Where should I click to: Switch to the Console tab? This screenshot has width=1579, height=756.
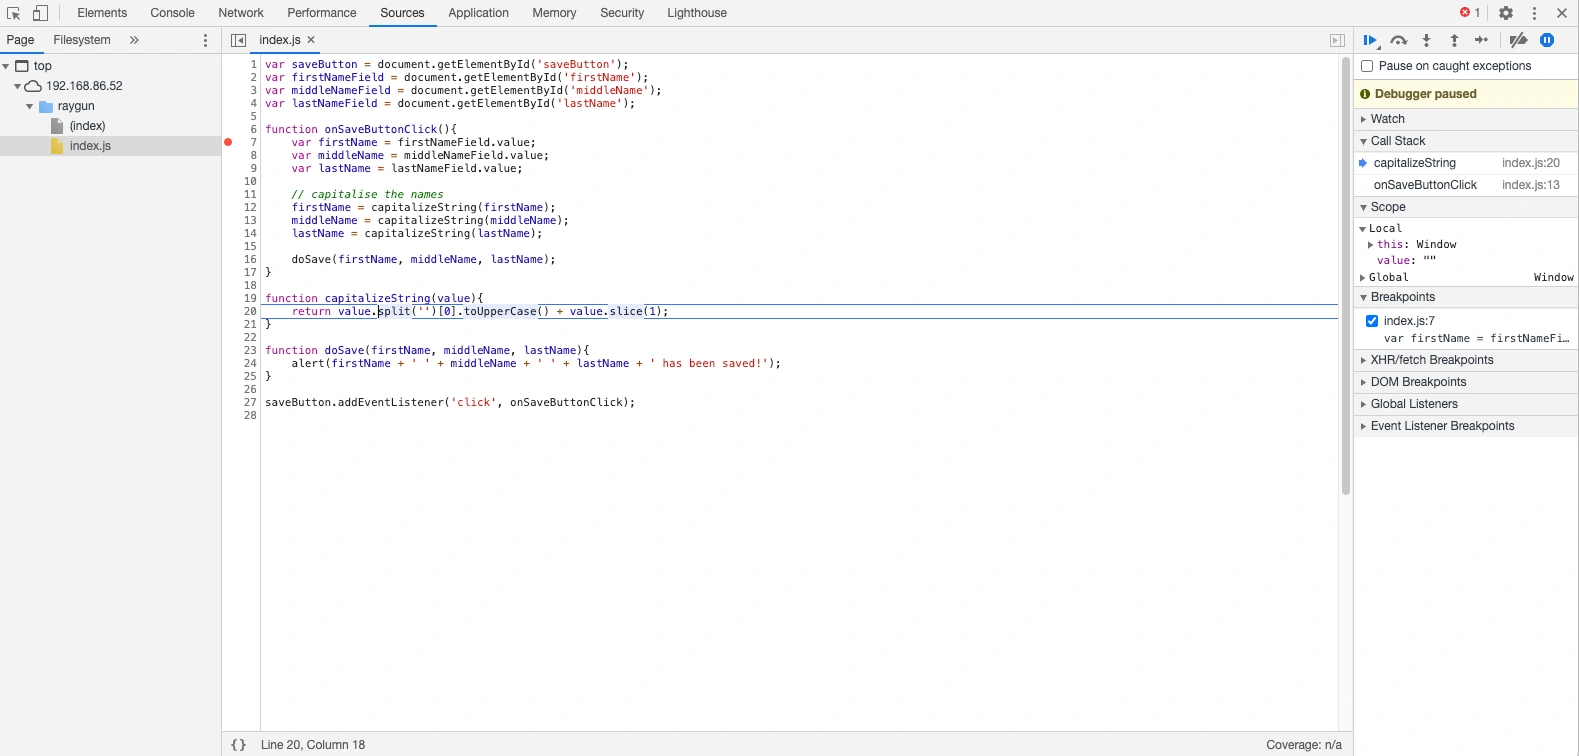172,13
